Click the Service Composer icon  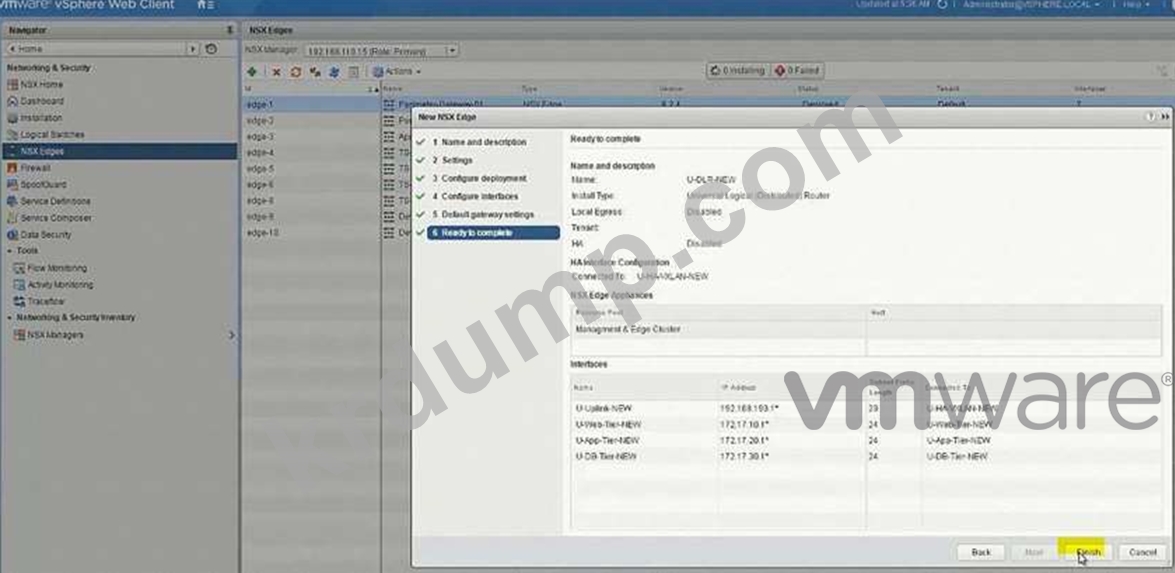[12, 218]
